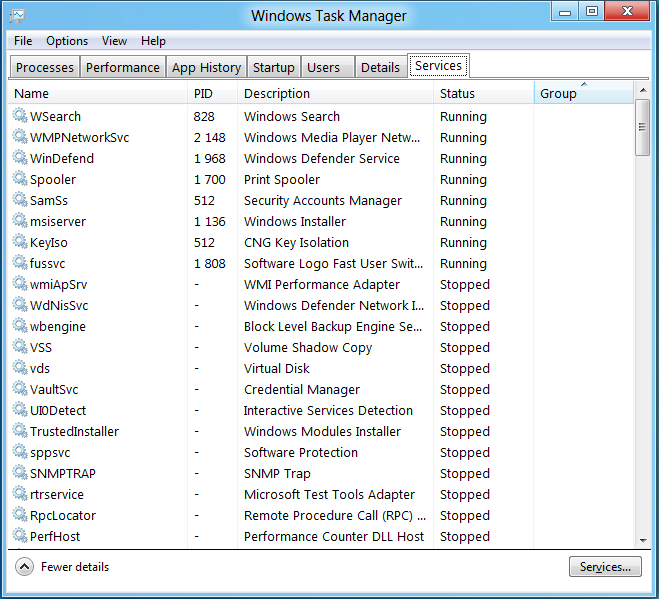This screenshot has width=659, height=599.
Task: Select the 'Windows Defender Service' description
Action: [x=322, y=158]
